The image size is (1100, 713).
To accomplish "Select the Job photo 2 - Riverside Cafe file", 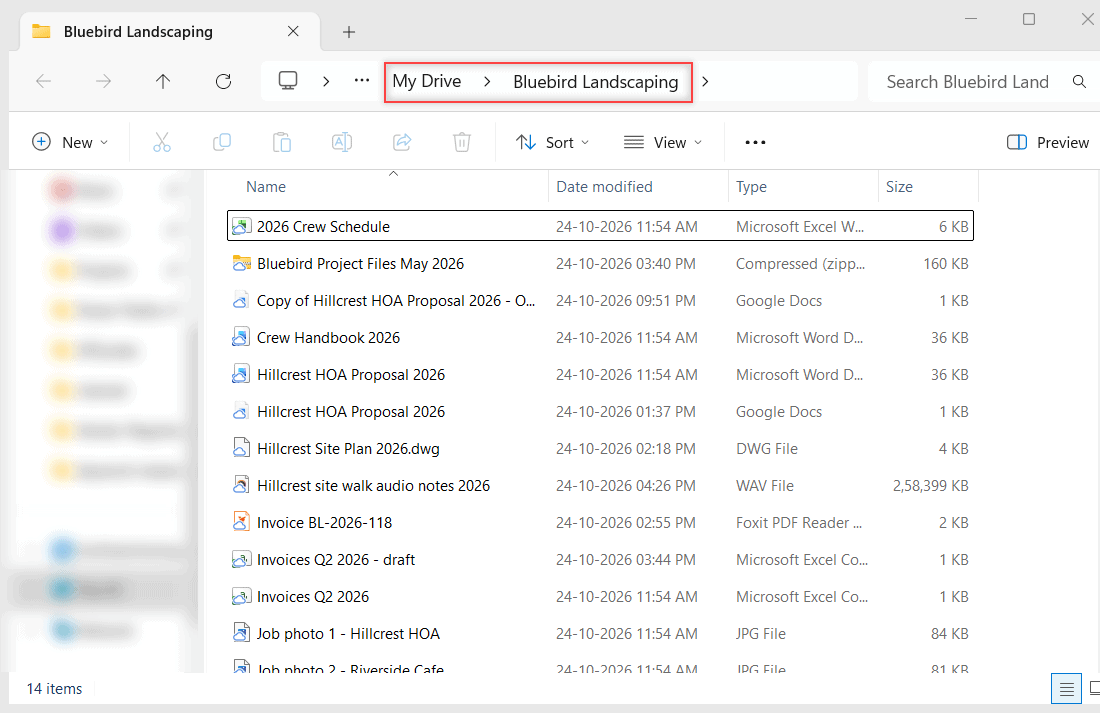I will 350,668.
